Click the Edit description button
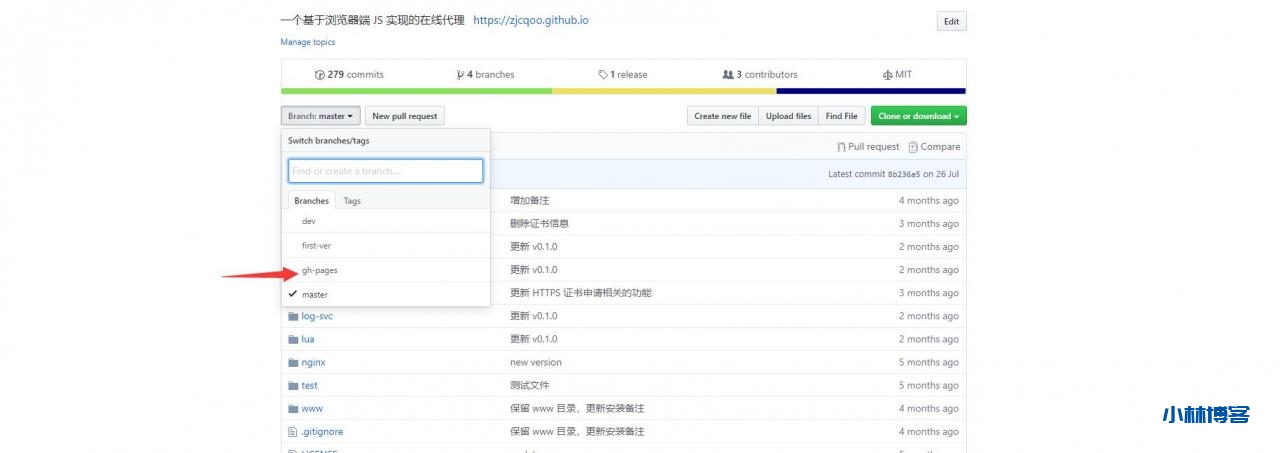 (951, 21)
